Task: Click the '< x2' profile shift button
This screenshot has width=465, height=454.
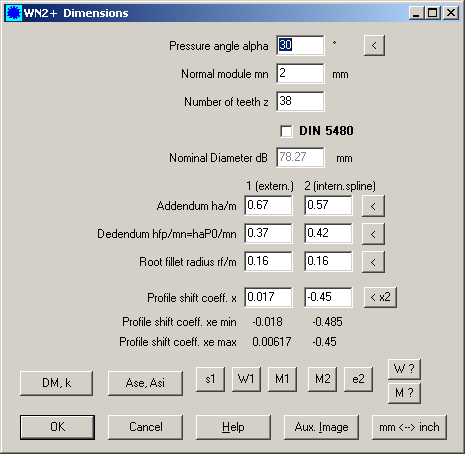Action: click(x=380, y=297)
